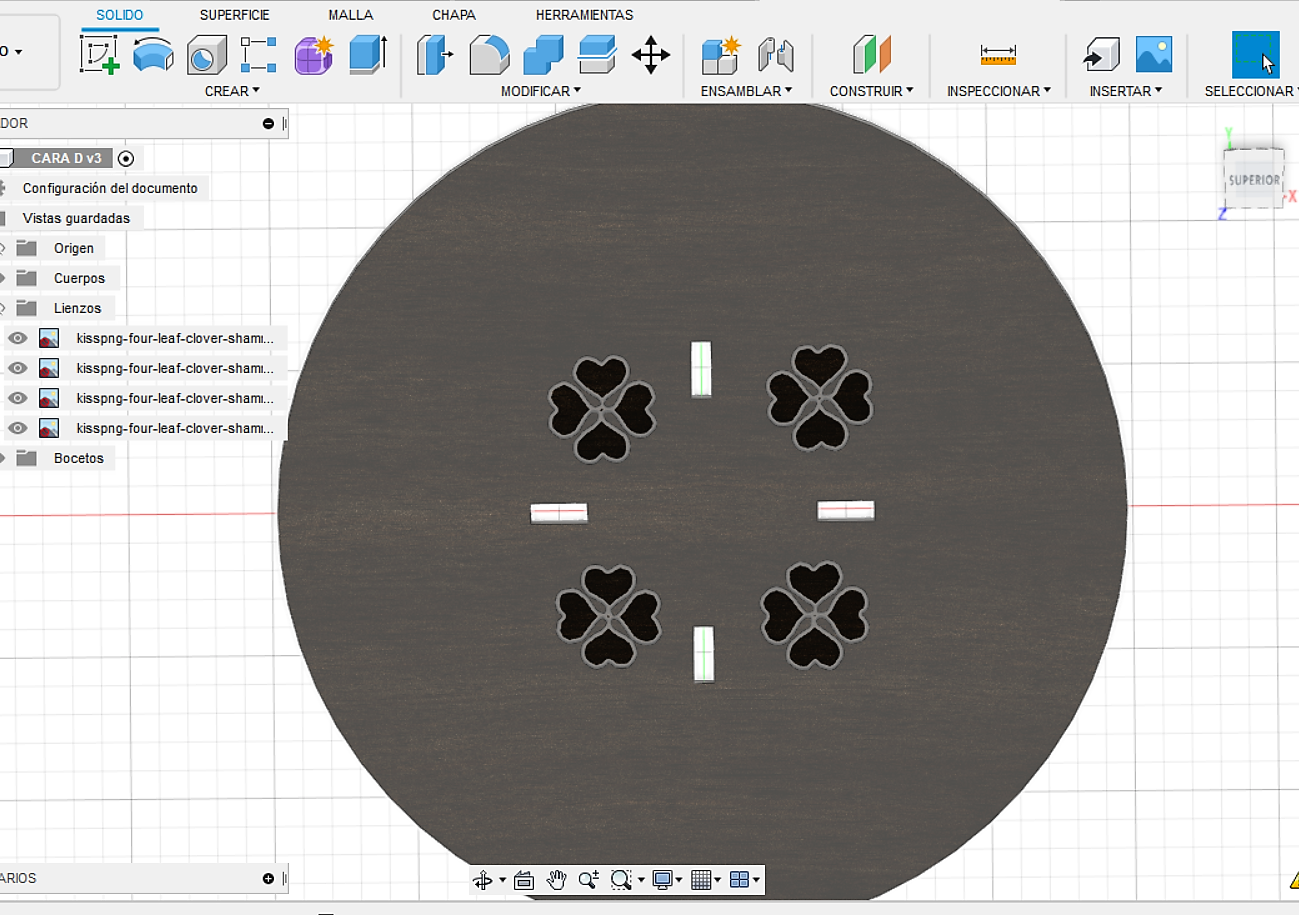Open the Fit zoom dropdown arrow
Viewport: 1299px width, 915px height.
coord(640,881)
